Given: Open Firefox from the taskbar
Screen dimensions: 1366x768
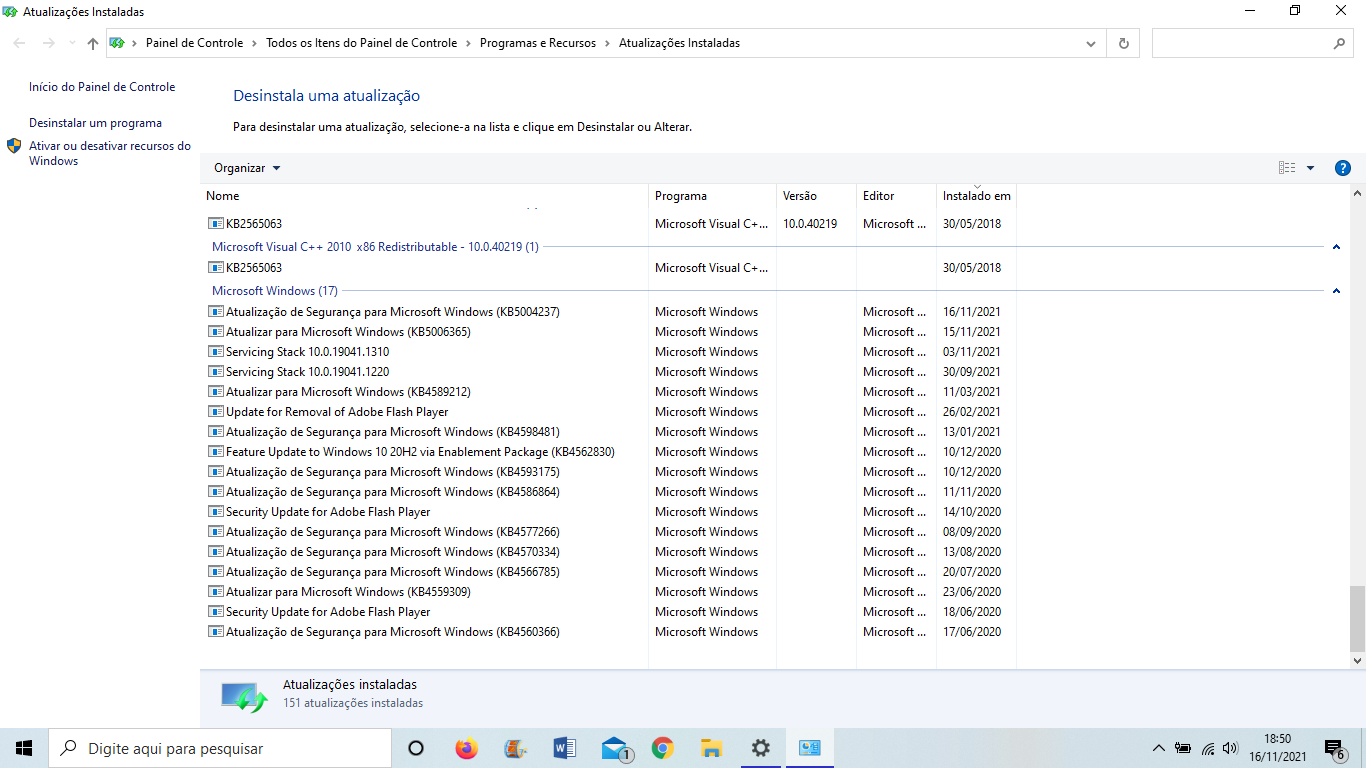Looking at the screenshot, I should tap(466, 748).
